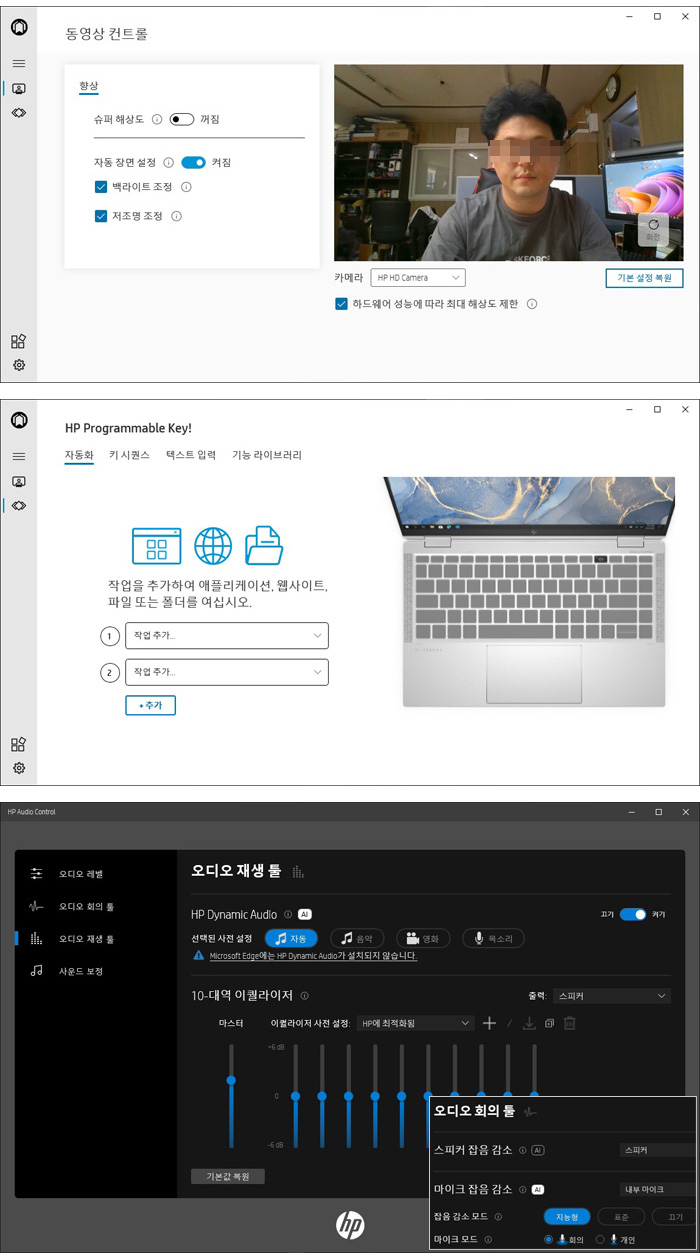Add new equalizer preset with plus icon

click(x=489, y=1023)
